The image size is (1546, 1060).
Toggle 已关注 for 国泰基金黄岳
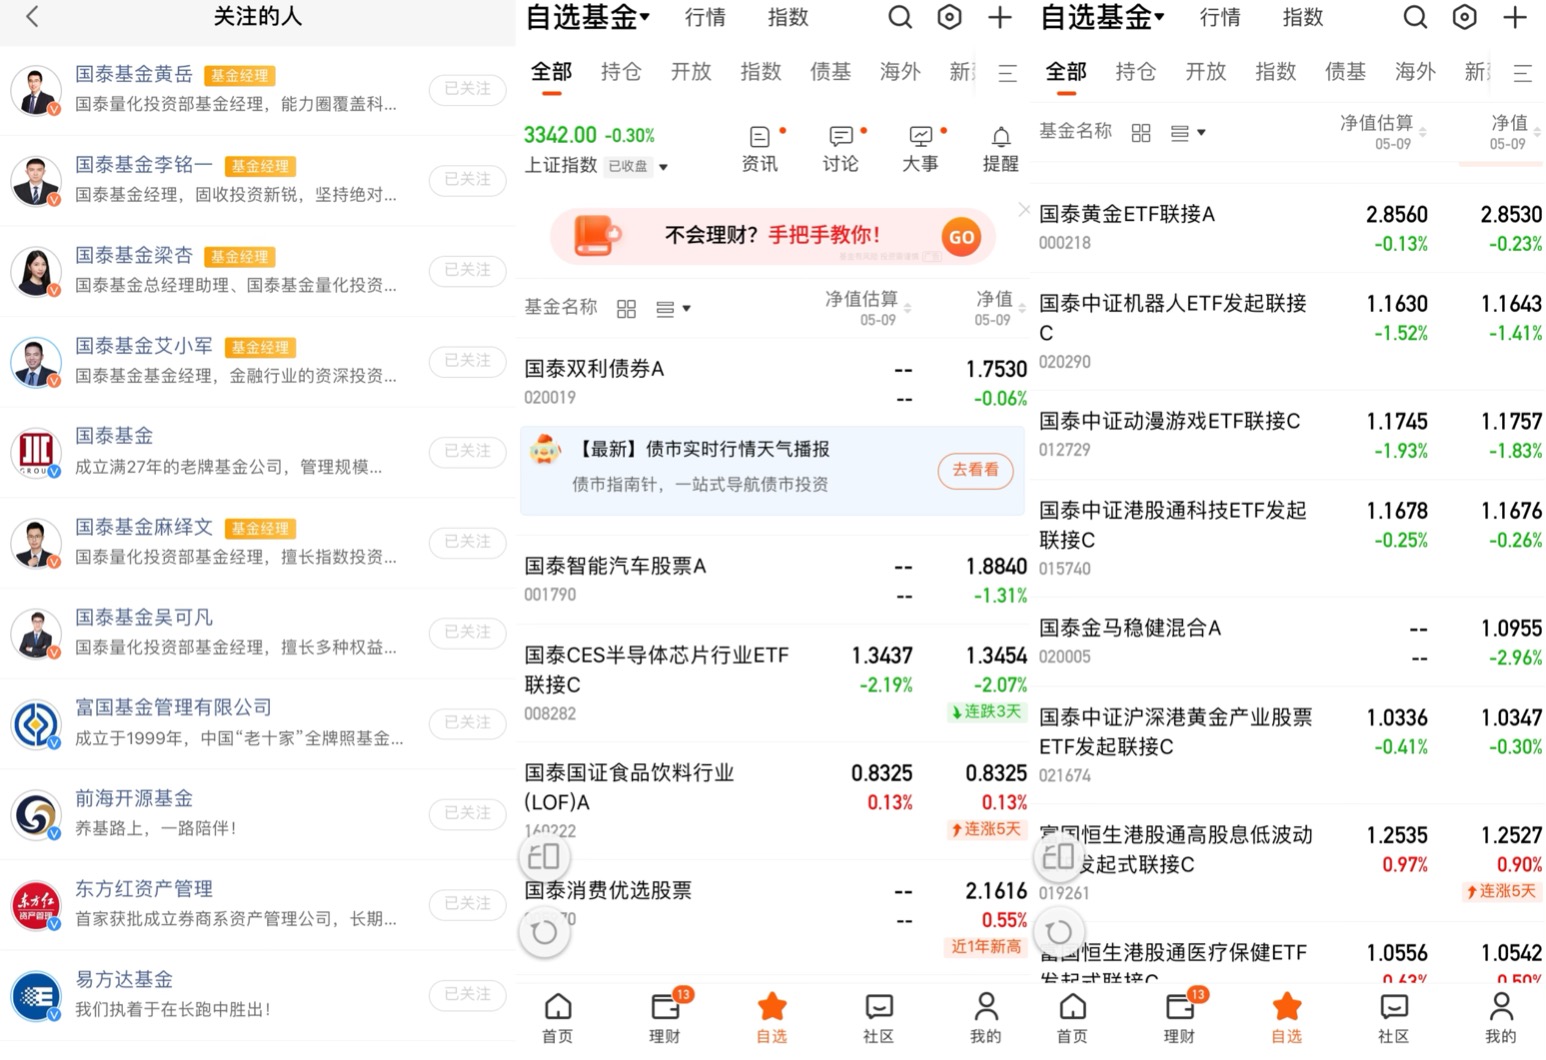467,89
